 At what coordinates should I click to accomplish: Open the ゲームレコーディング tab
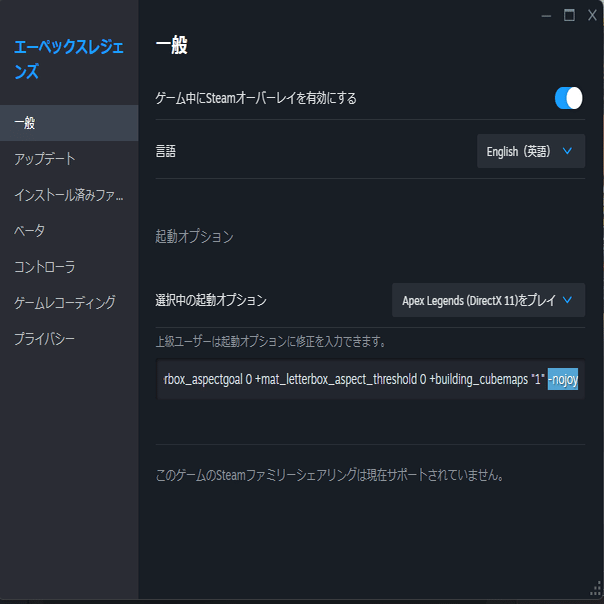click(69, 302)
